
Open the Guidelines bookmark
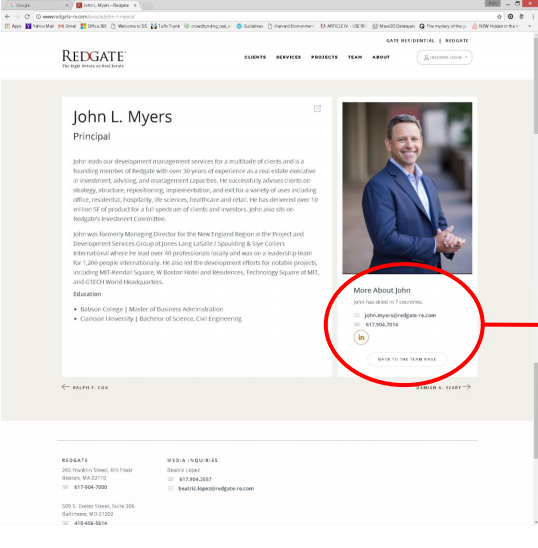click(250, 26)
